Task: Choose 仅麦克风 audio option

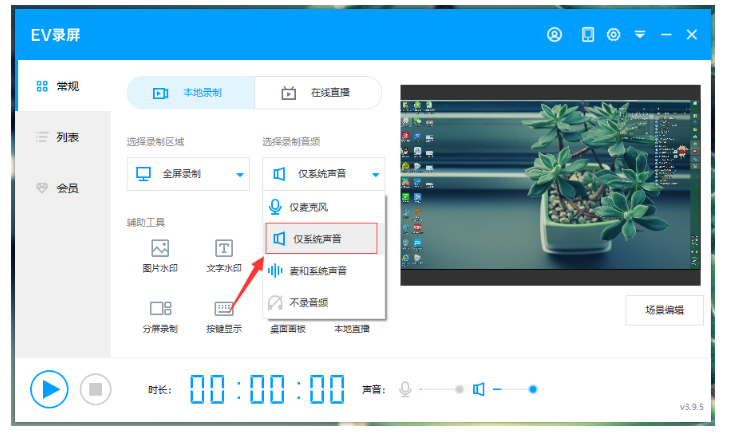Action: (x=324, y=207)
